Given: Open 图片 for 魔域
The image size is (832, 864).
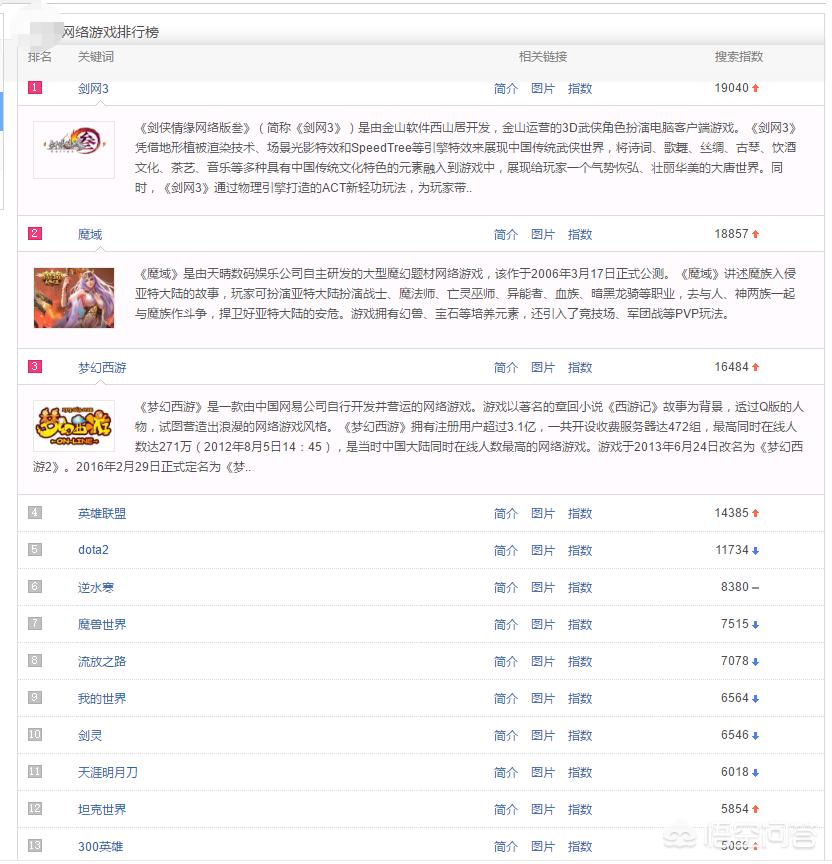Looking at the screenshot, I should 543,234.
